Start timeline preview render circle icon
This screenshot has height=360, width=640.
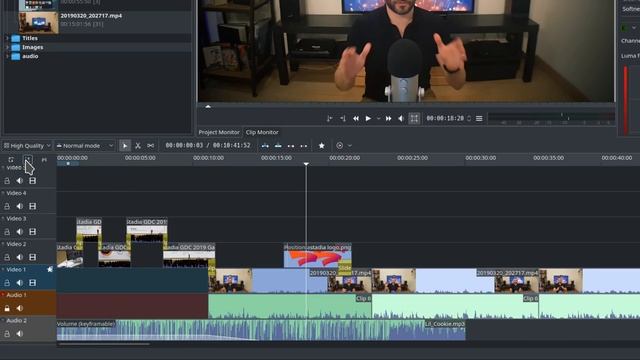point(340,145)
